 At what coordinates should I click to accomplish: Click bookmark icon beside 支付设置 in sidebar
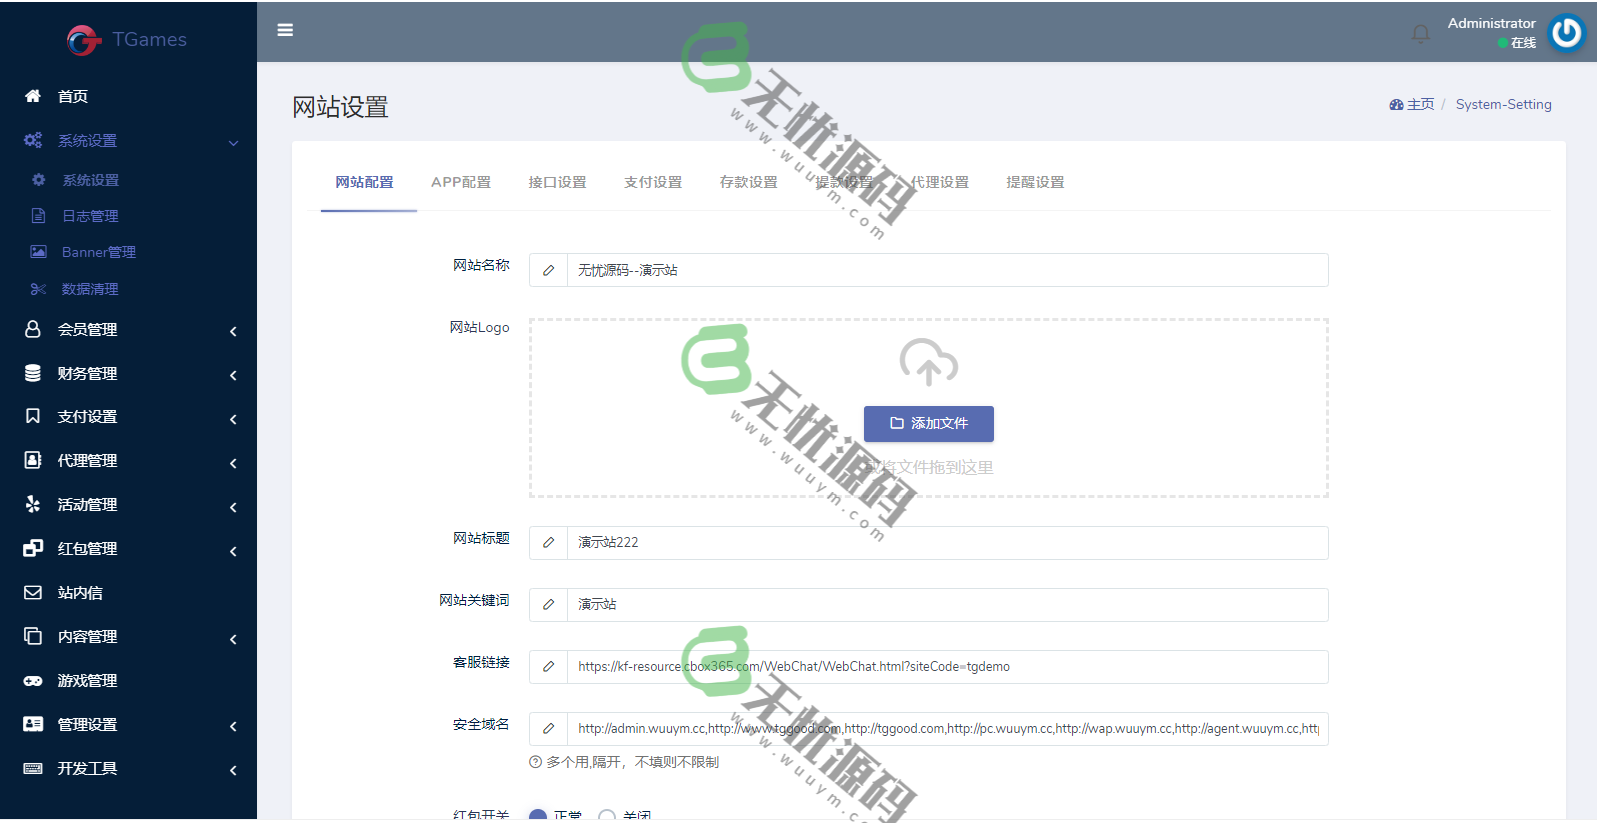coord(33,416)
